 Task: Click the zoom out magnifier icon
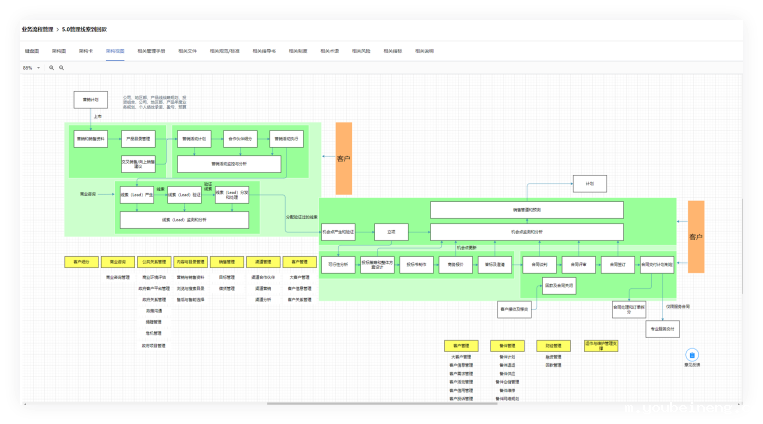point(61,68)
